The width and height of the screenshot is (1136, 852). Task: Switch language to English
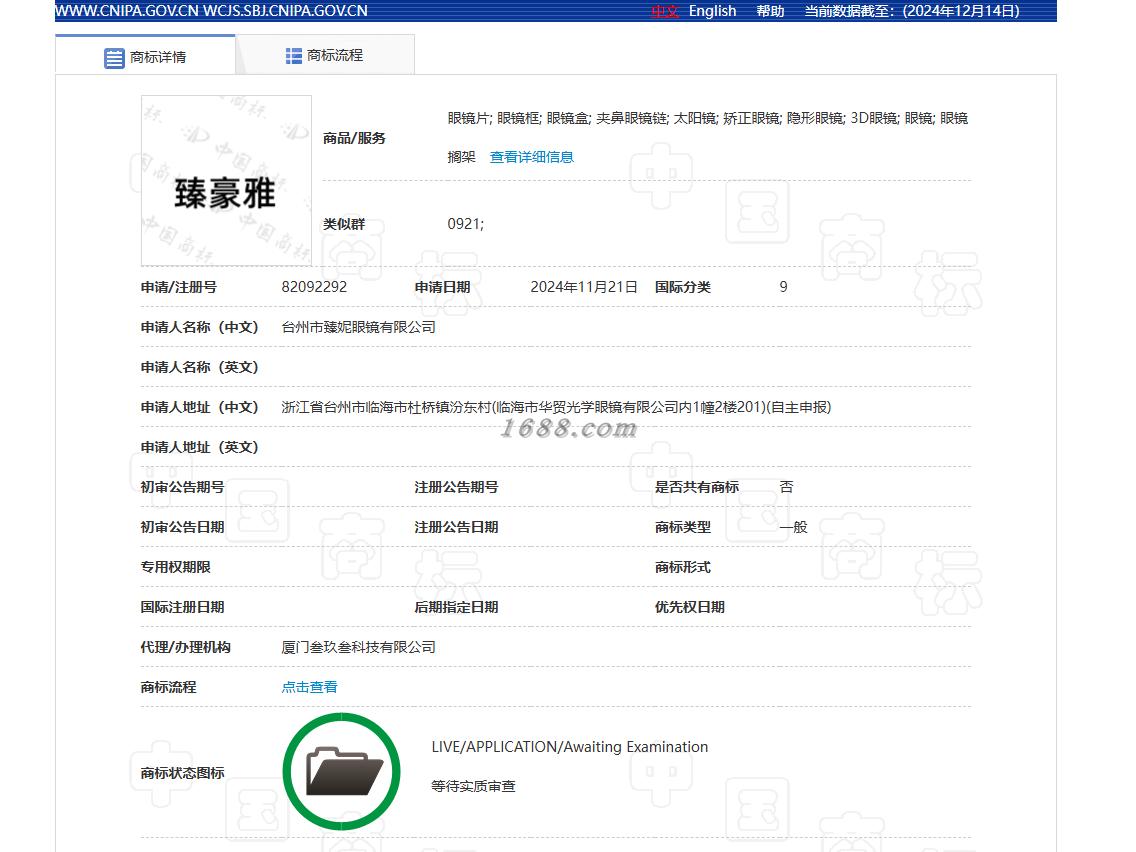[712, 11]
